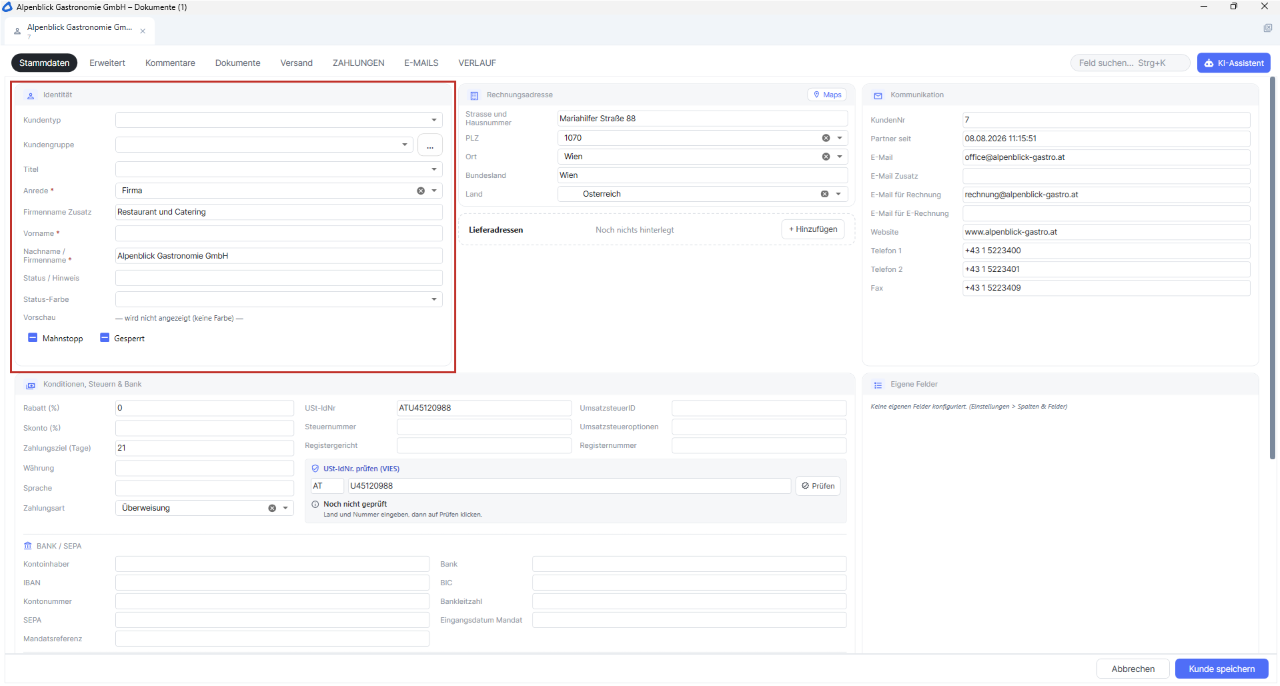Clear the Ort value with the x icon
This screenshot has height=686, width=1280.
click(x=826, y=157)
